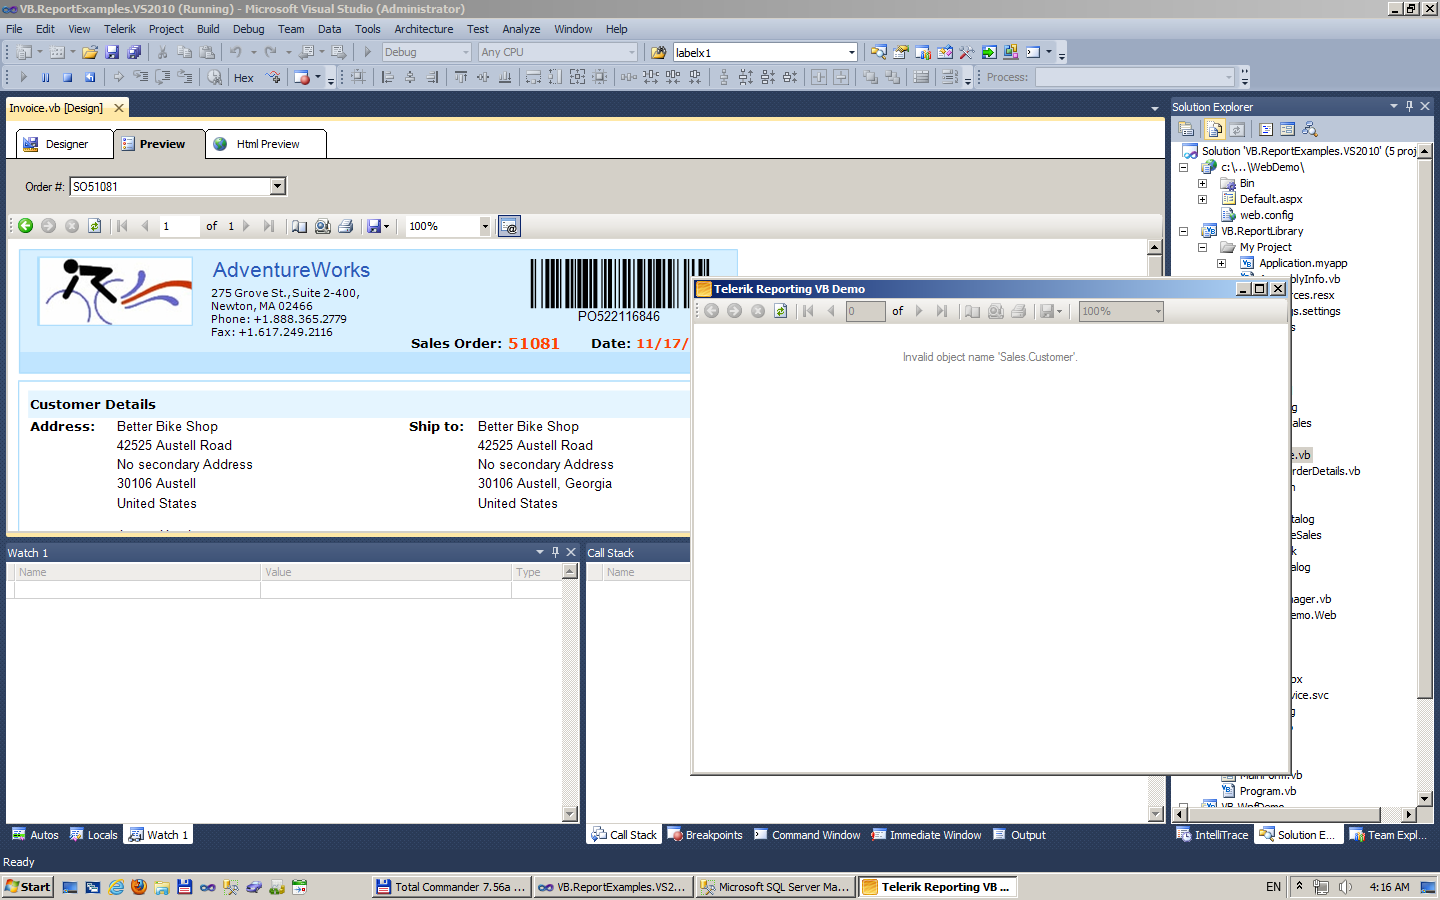Click the page number field in Invoice preview

pos(179,226)
